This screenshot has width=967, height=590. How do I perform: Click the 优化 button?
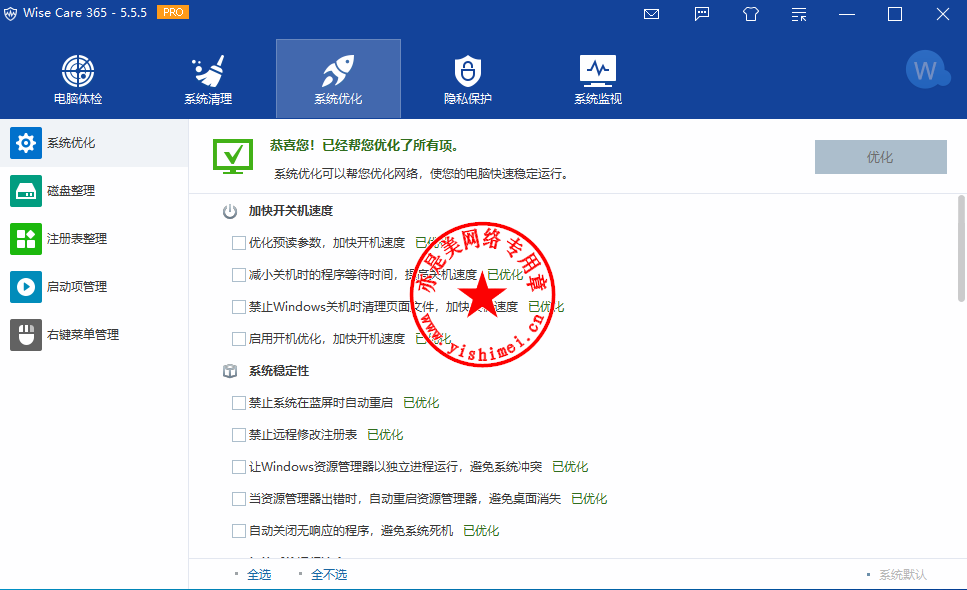coord(881,157)
